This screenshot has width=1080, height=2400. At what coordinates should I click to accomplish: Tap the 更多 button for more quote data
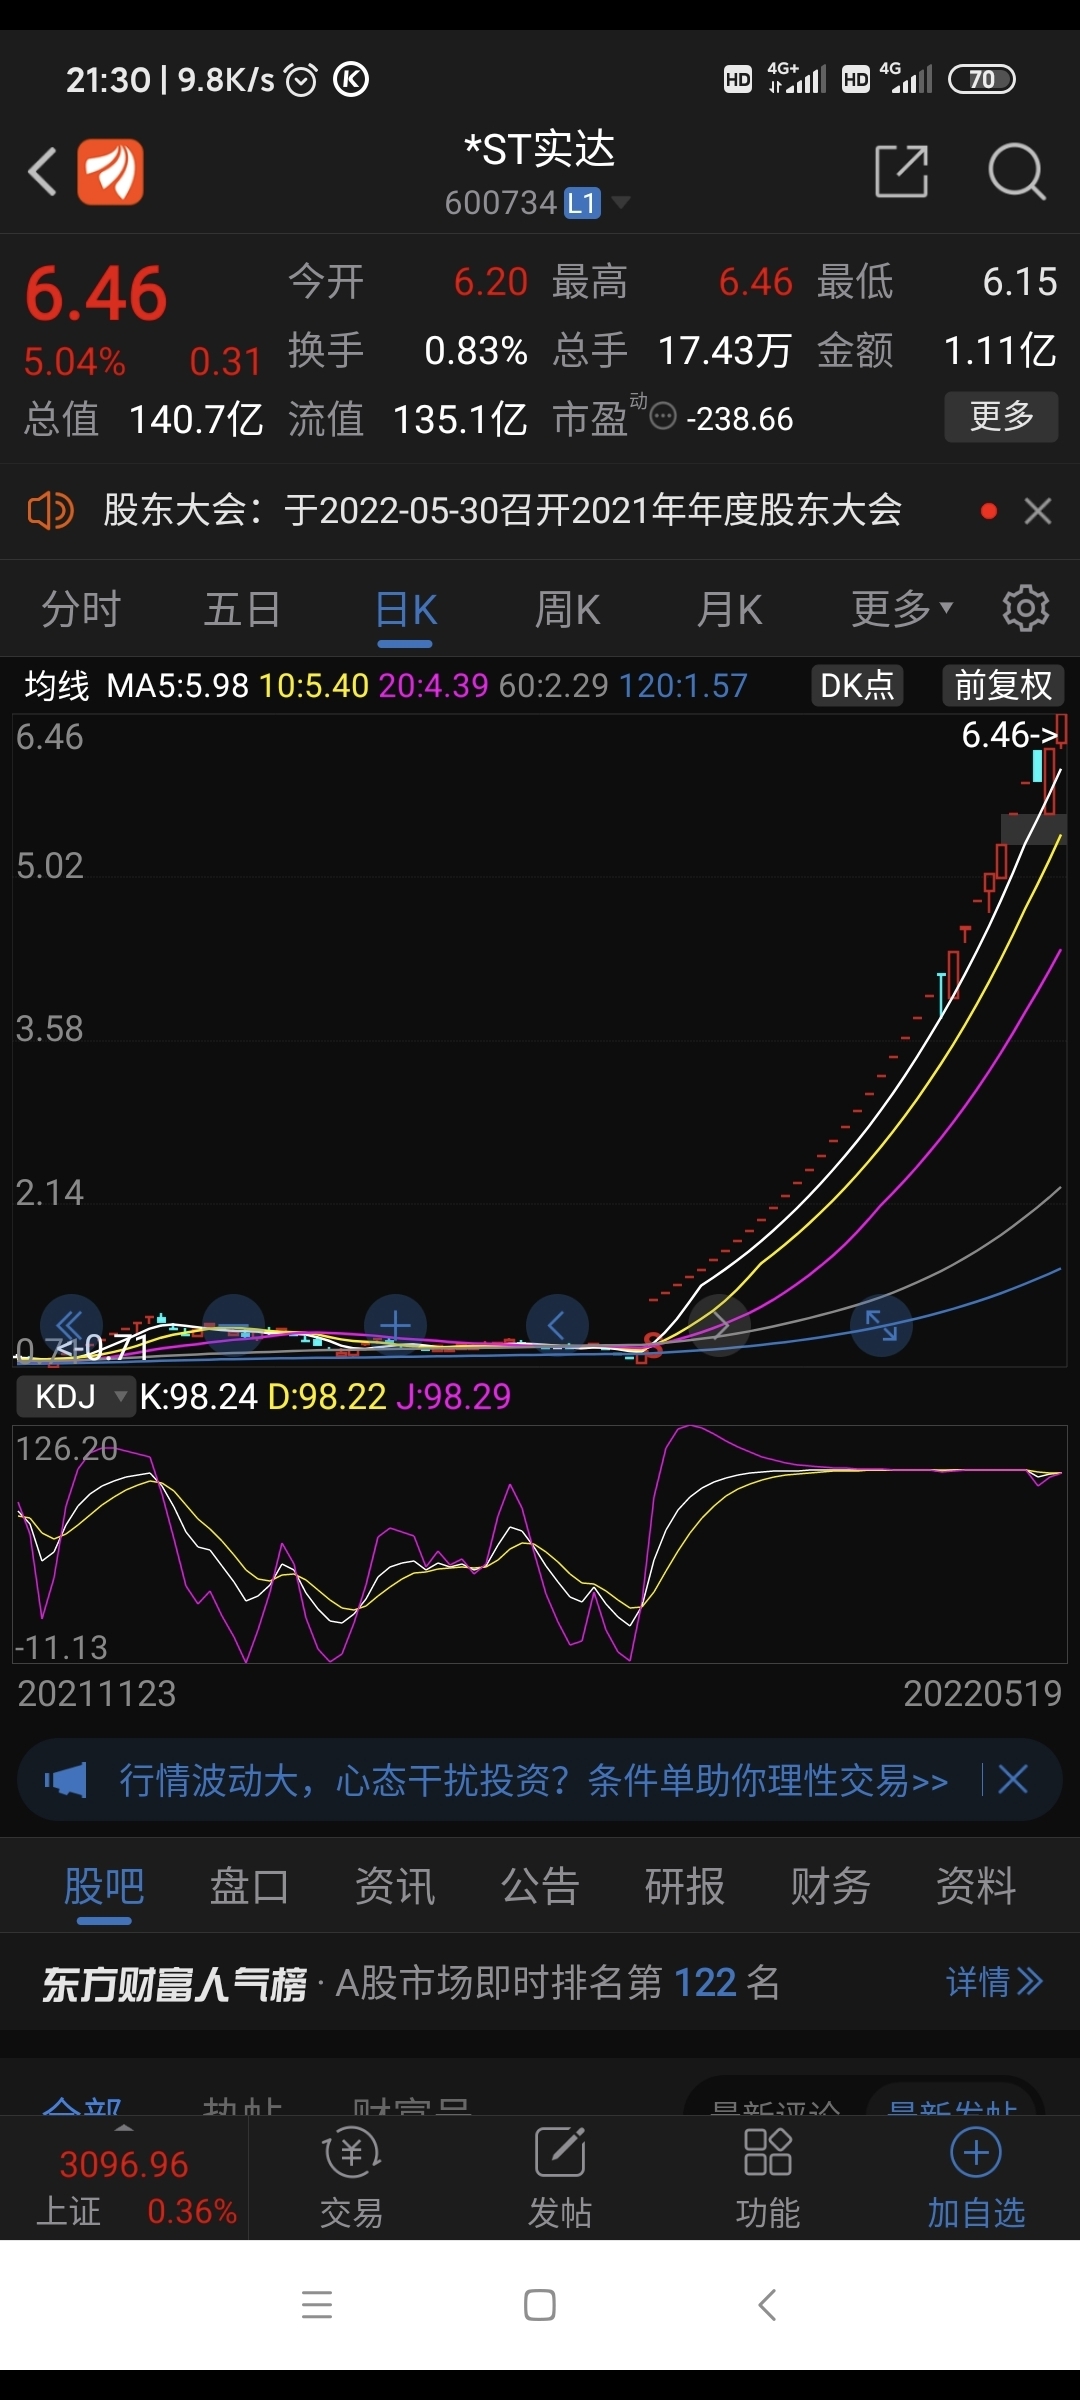(1001, 416)
